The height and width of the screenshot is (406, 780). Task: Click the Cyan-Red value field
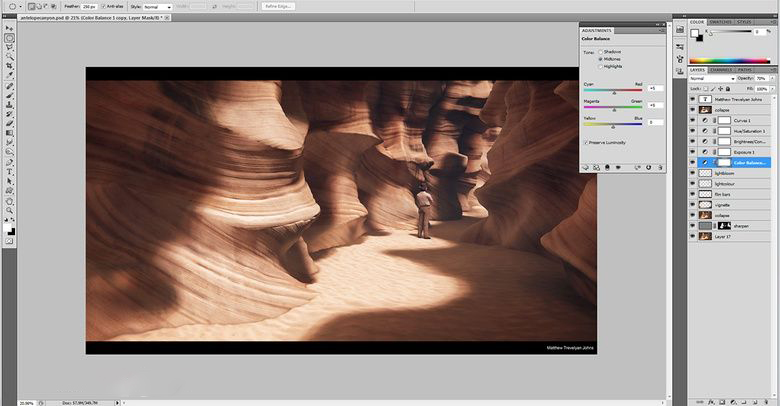pyautogui.click(x=655, y=88)
